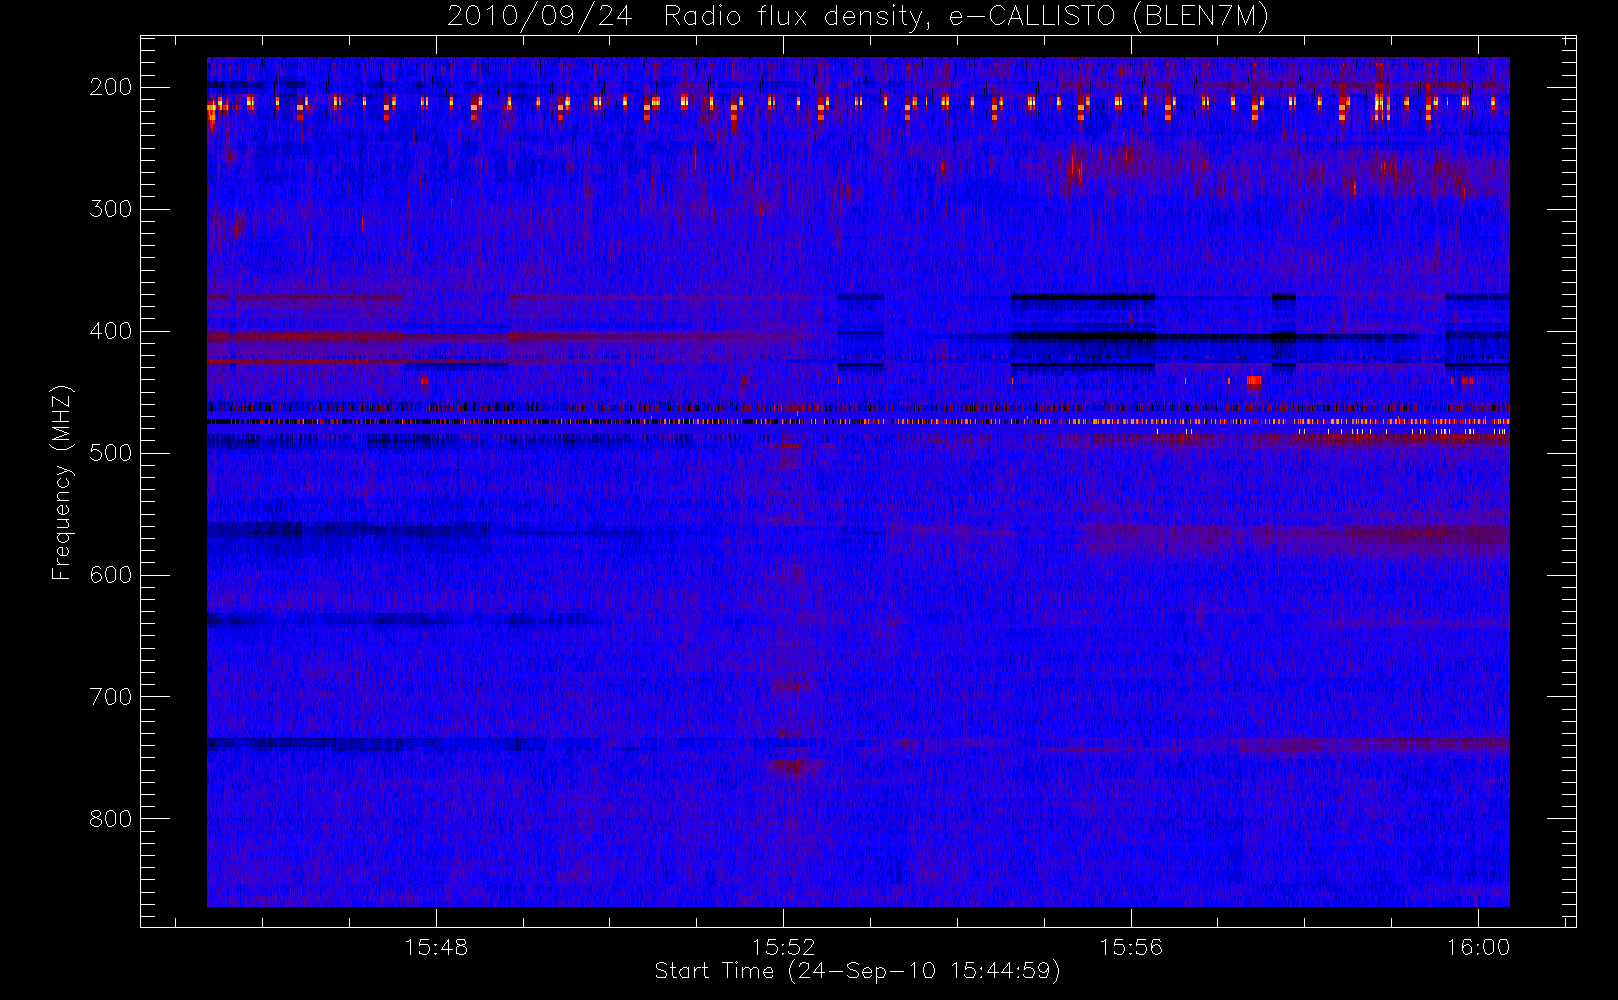Click the plot title 'Radio flux density, e-CALLISTO (BLEN7M)'
1618x1000 pixels.
click(966, 17)
